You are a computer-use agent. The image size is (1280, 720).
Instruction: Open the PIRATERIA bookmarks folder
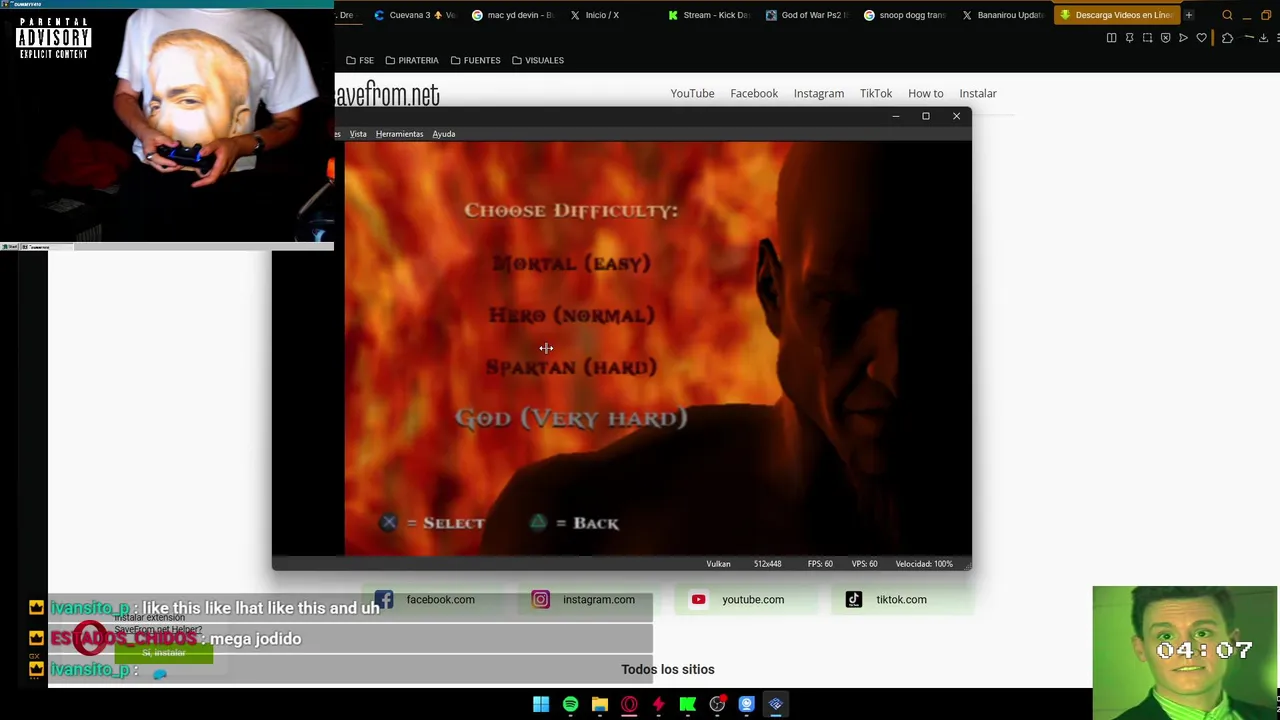coord(412,60)
